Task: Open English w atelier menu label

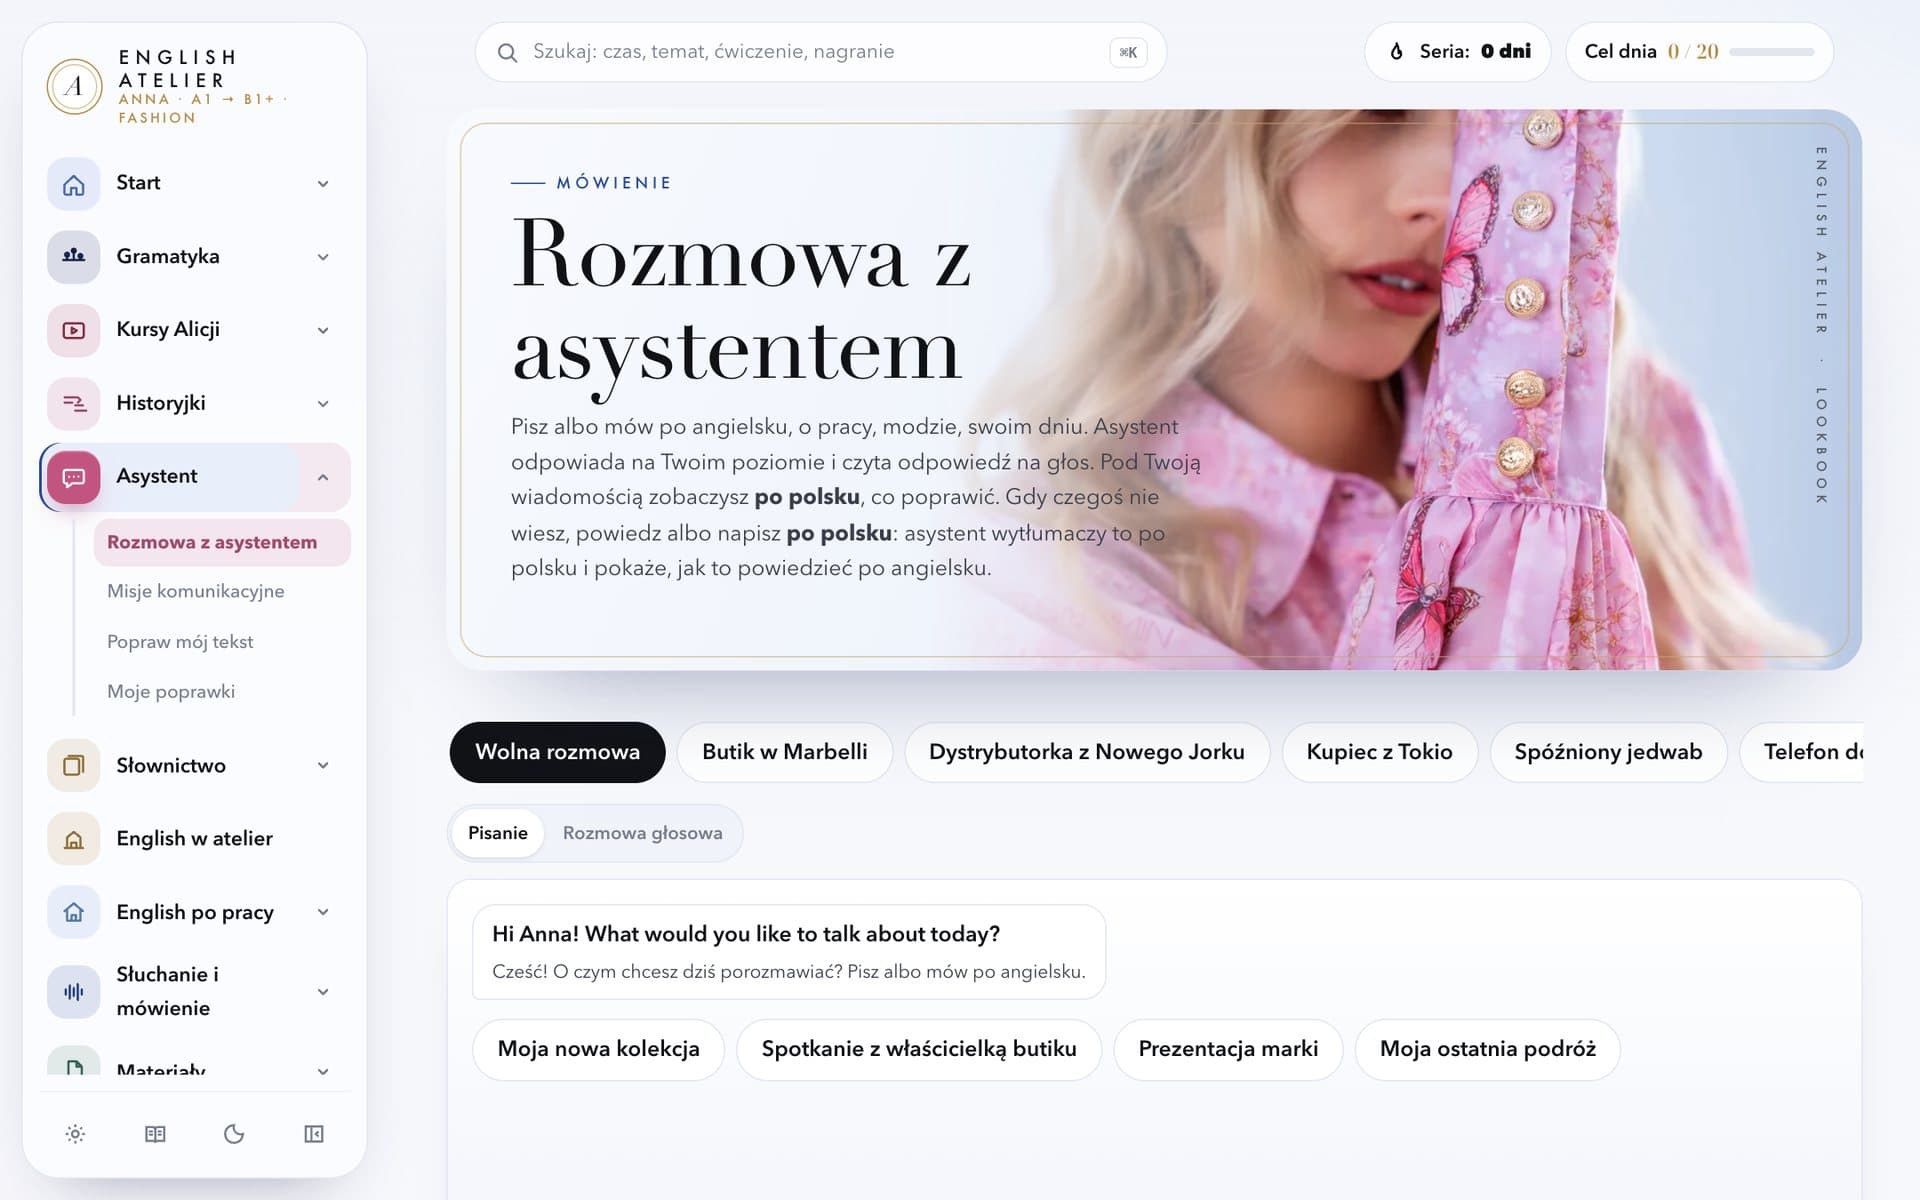Action: pos(194,839)
